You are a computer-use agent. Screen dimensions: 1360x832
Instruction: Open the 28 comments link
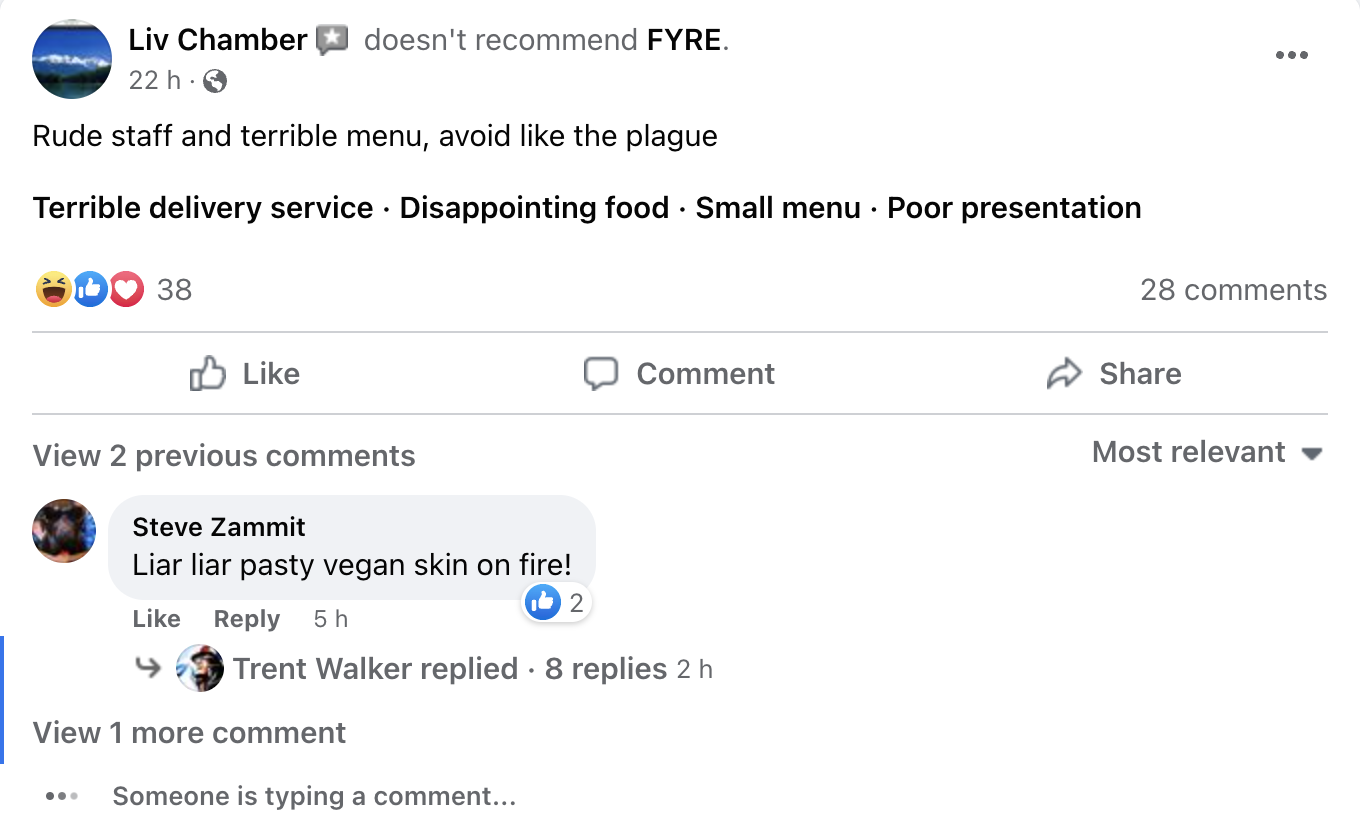pyautogui.click(x=1233, y=290)
